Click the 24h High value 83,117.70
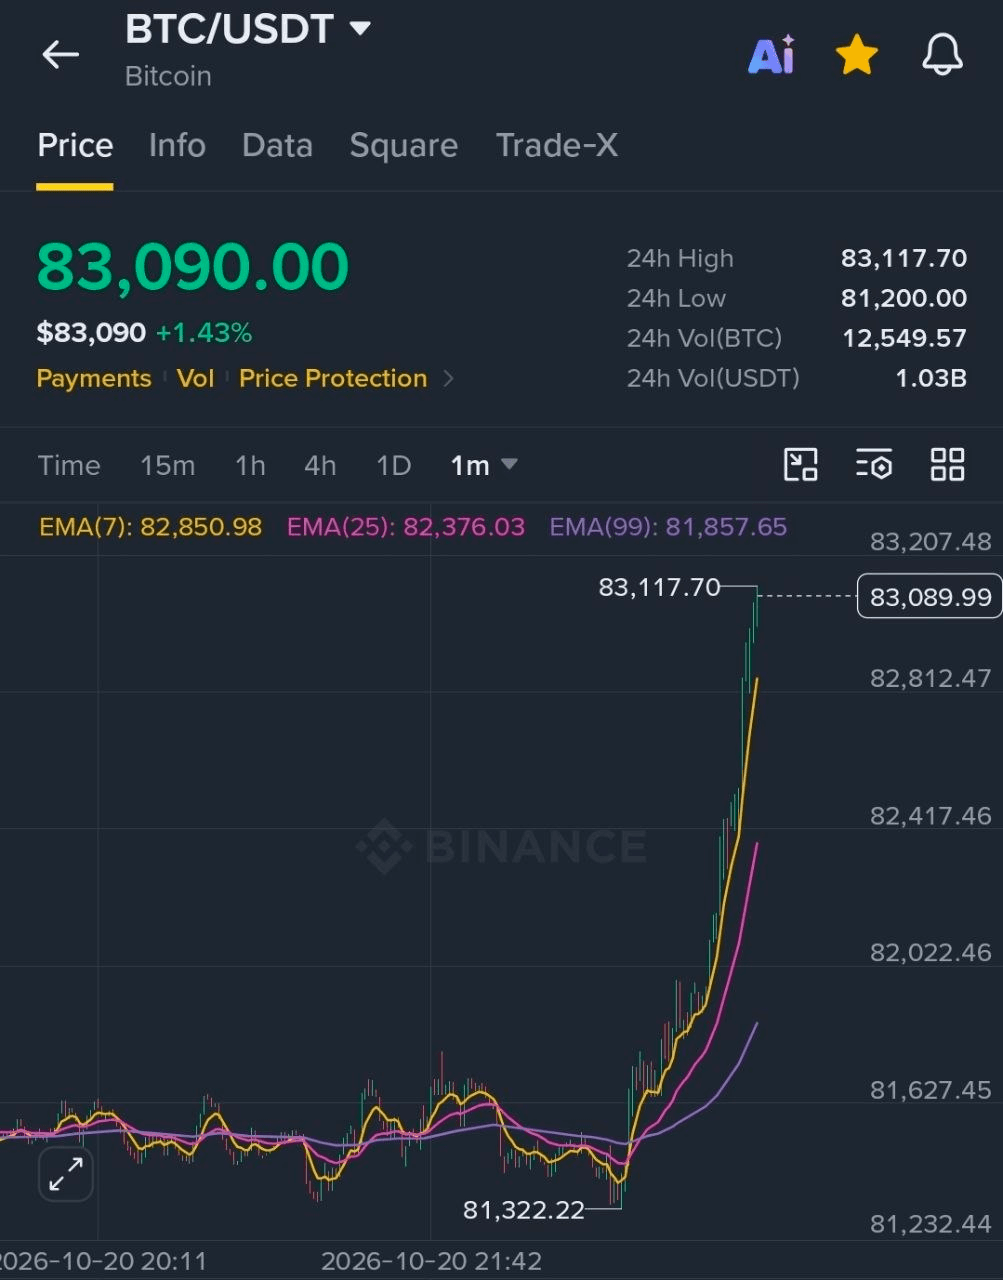Screen dimensions: 1003x1280 (x=904, y=258)
